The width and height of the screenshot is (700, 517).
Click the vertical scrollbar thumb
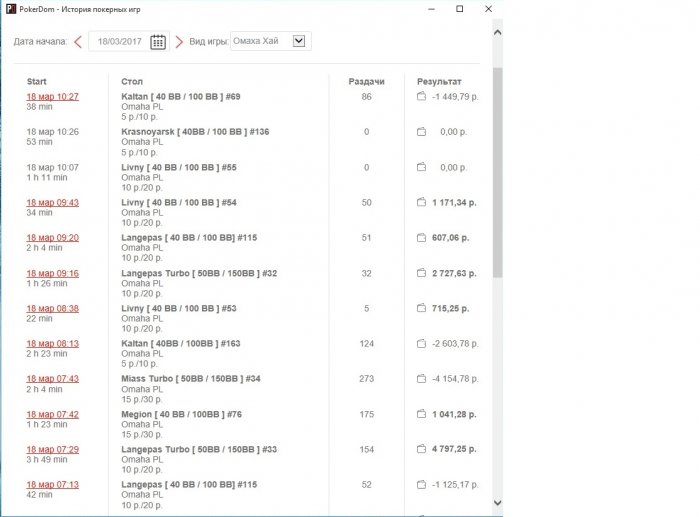[498, 170]
